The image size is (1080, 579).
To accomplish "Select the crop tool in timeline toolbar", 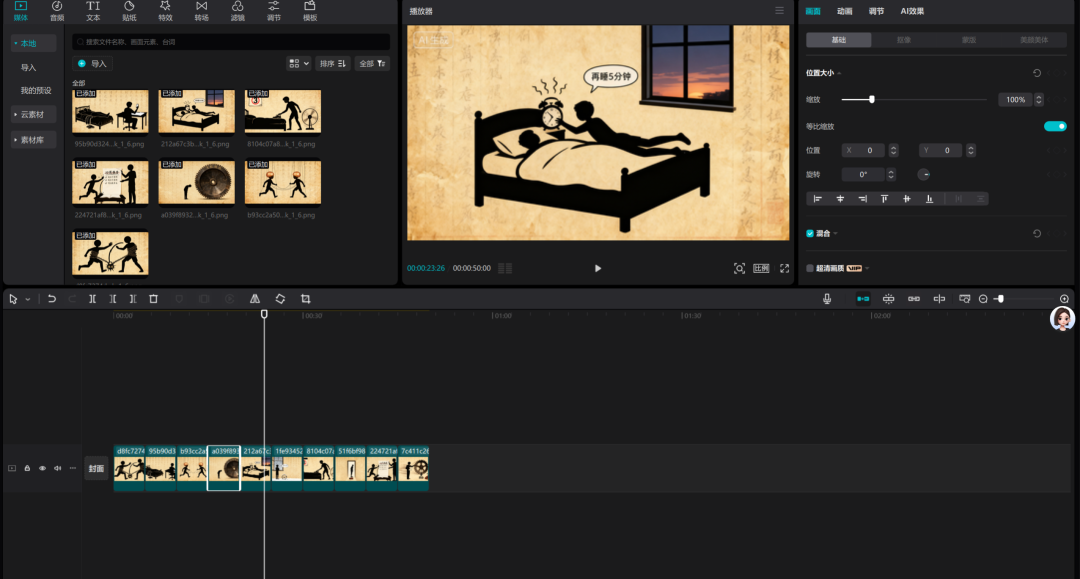I will click(x=305, y=299).
